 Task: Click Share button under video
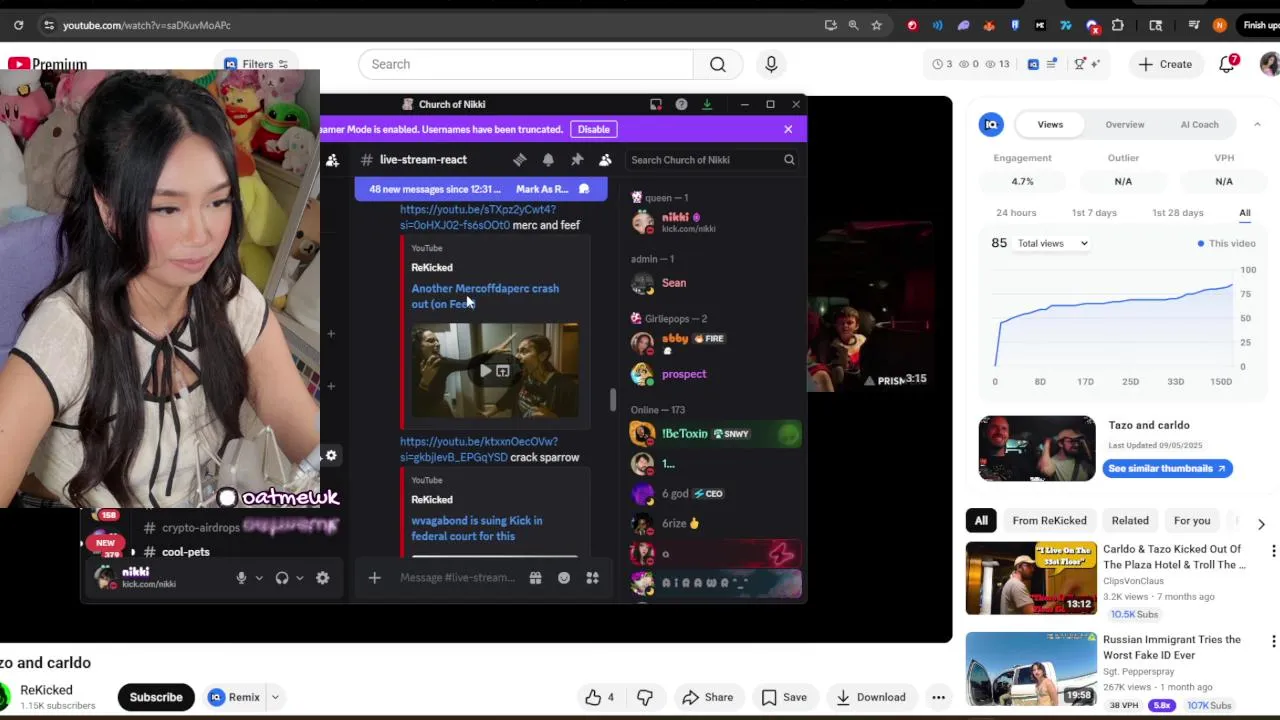pyautogui.click(x=707, y=697)
